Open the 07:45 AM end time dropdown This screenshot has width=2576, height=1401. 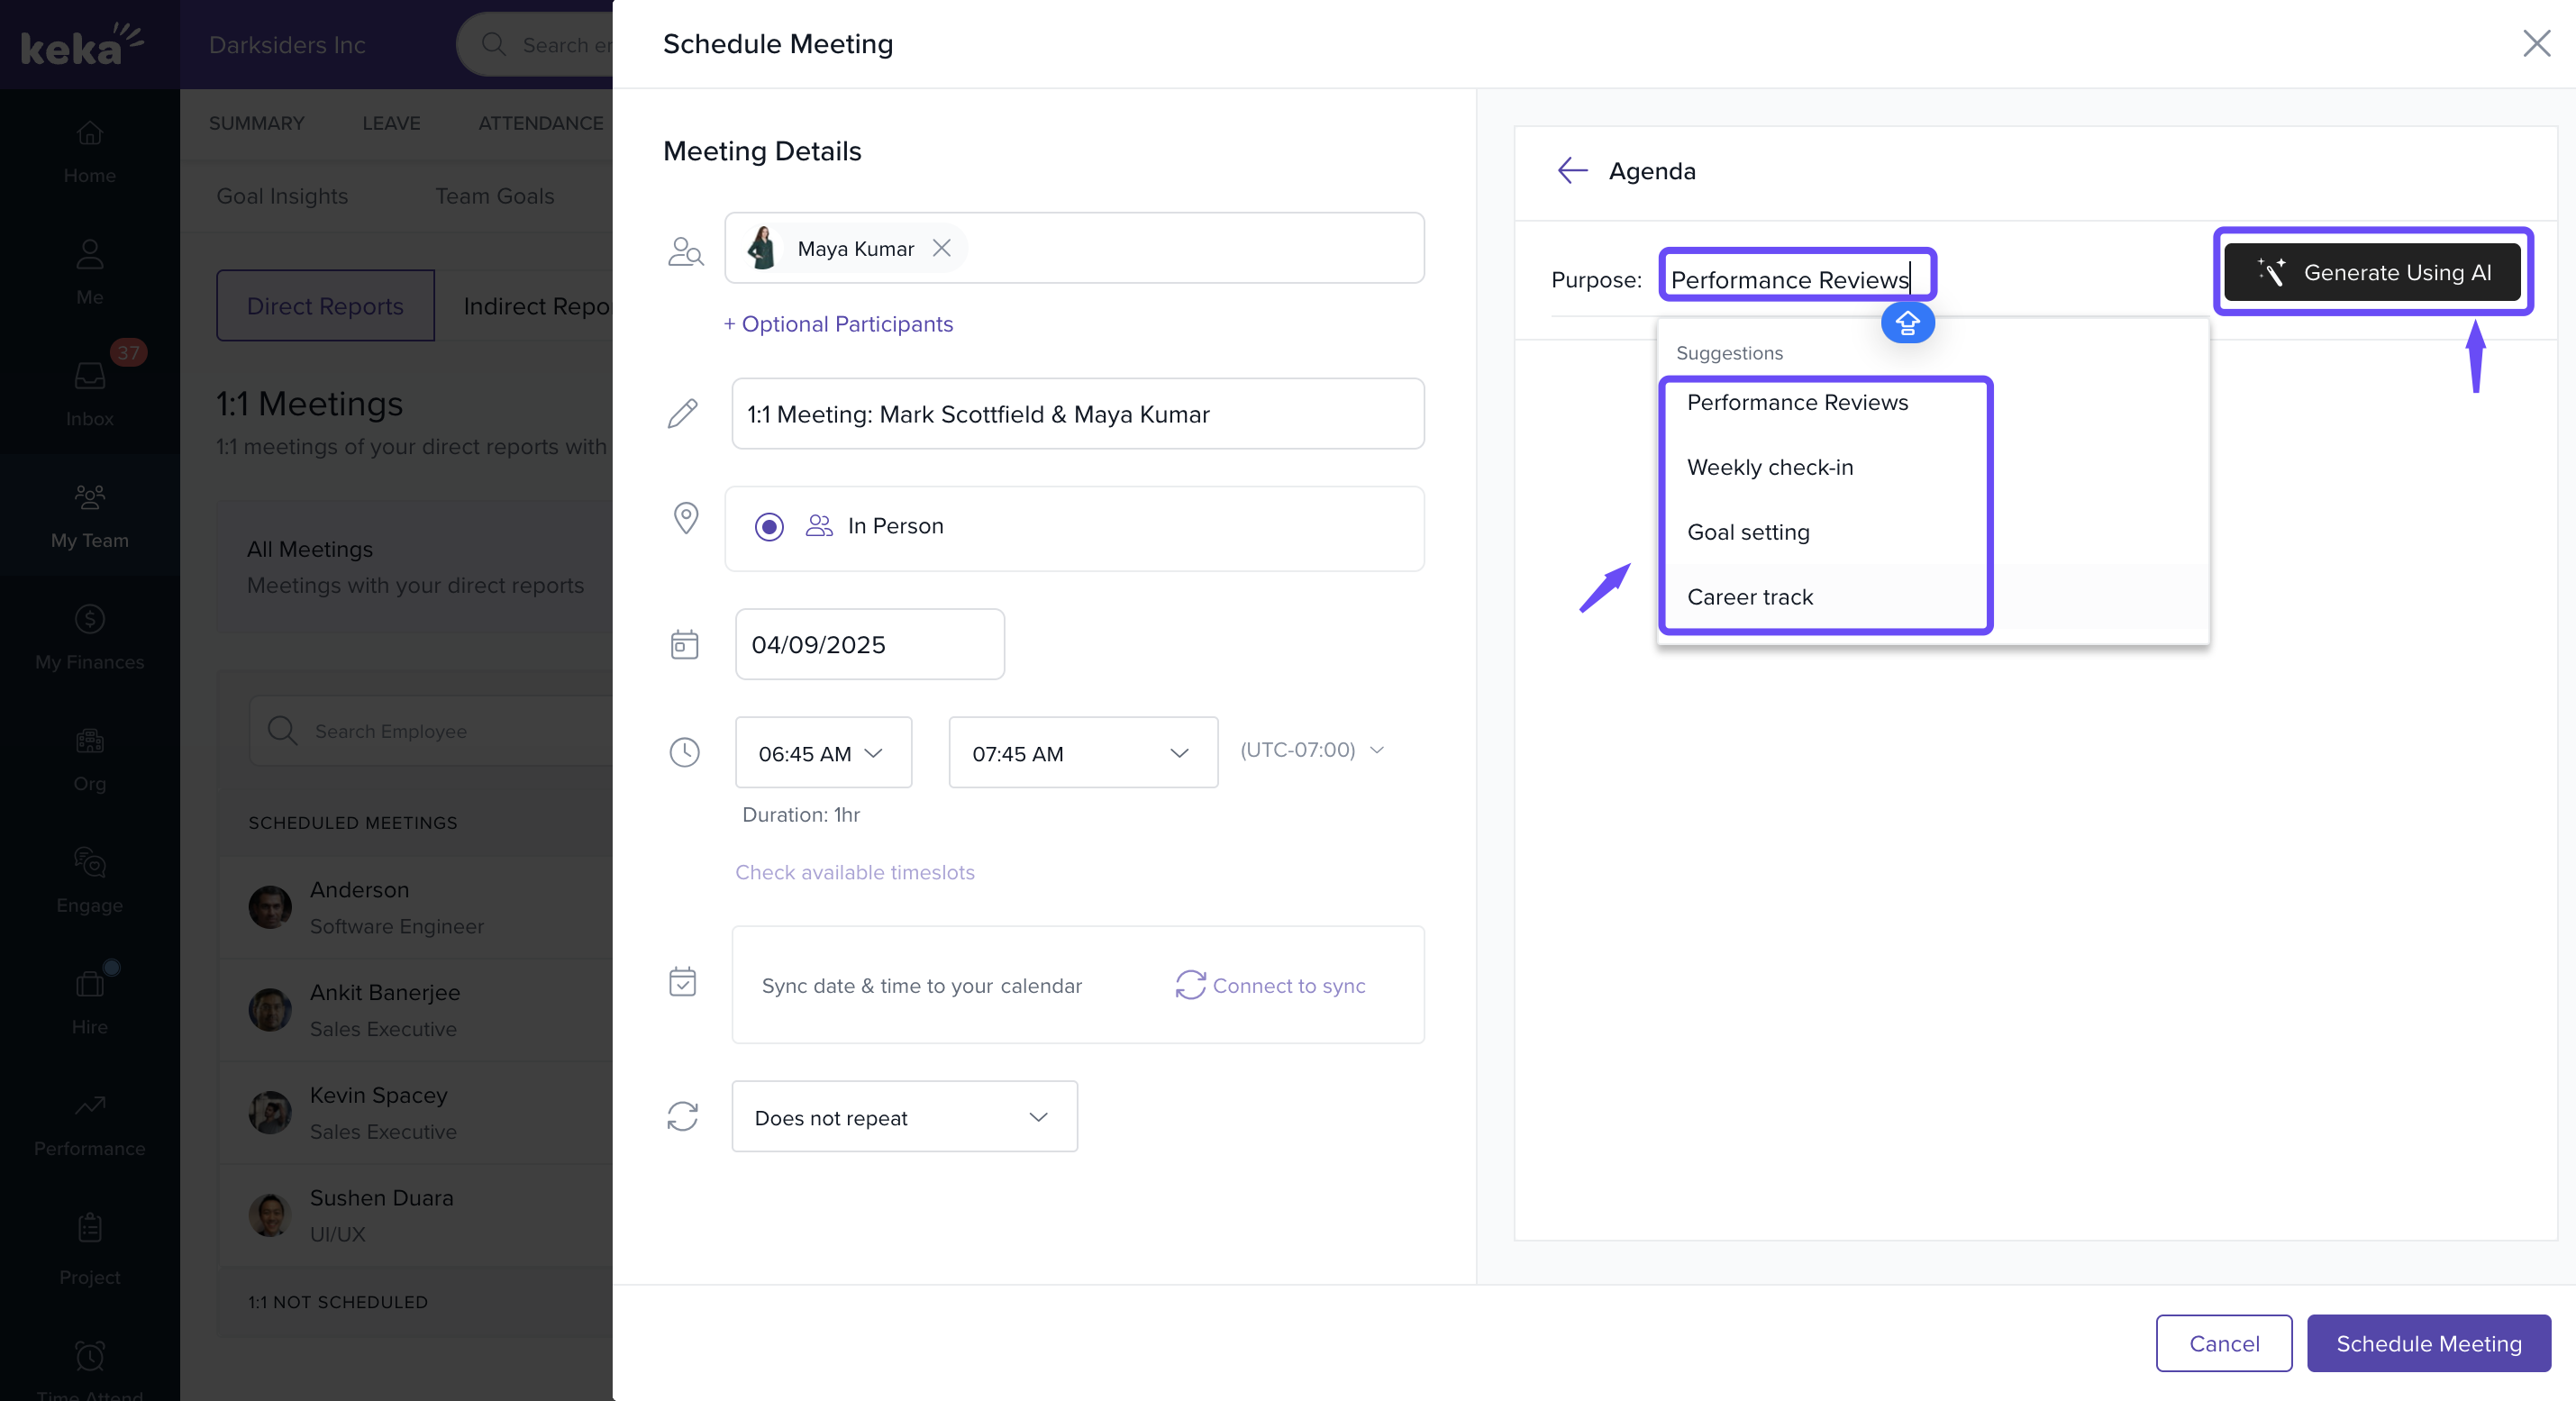(1082, 753)
